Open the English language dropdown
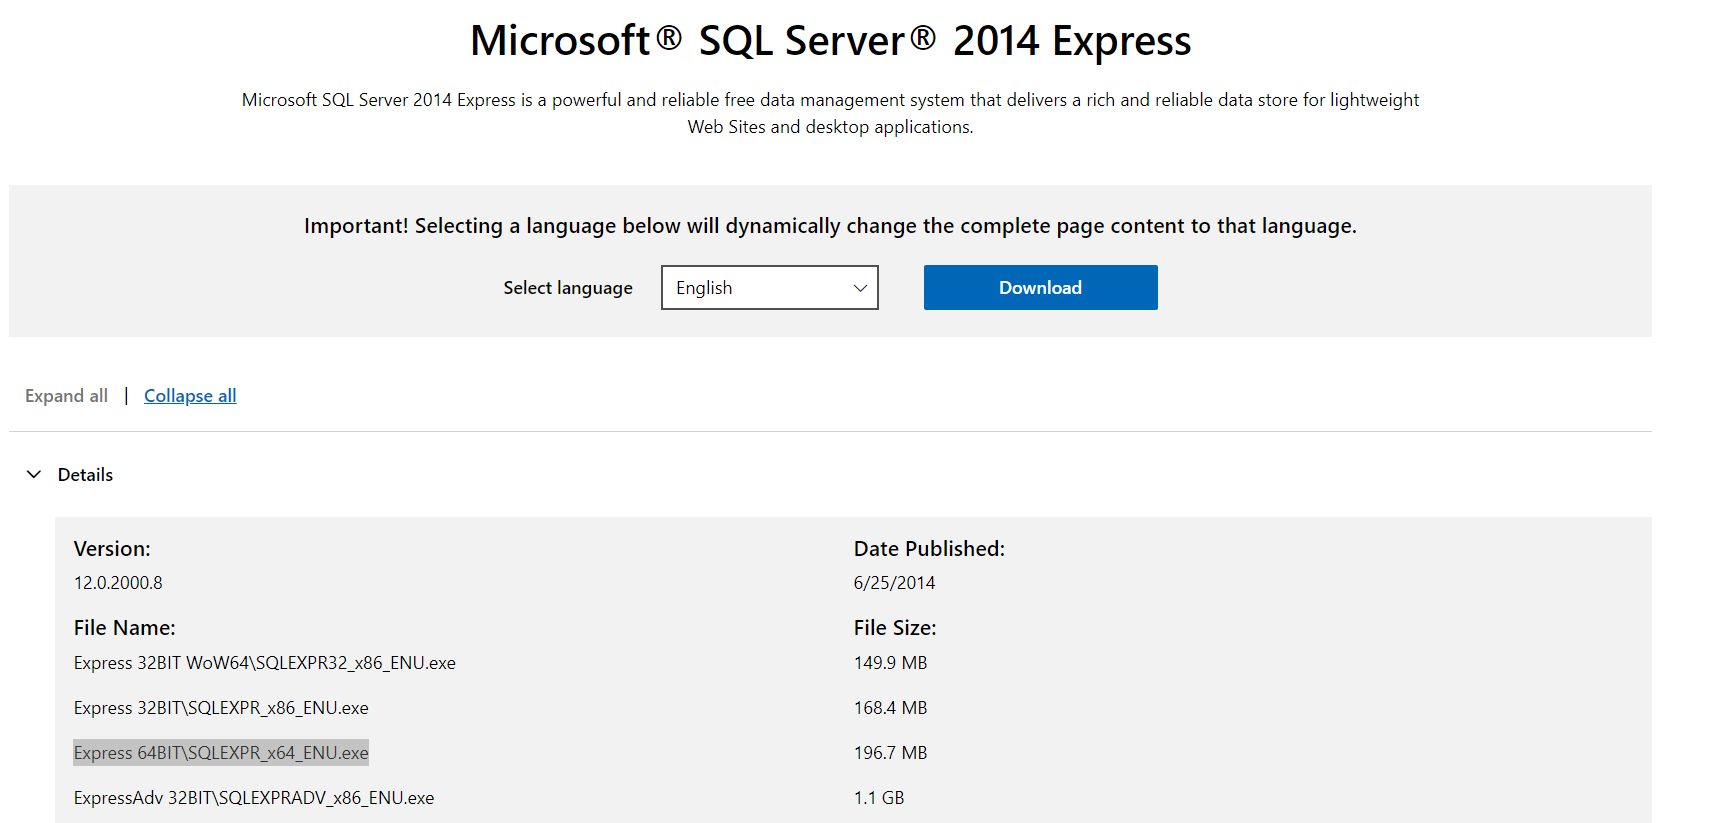 (769, 287)
